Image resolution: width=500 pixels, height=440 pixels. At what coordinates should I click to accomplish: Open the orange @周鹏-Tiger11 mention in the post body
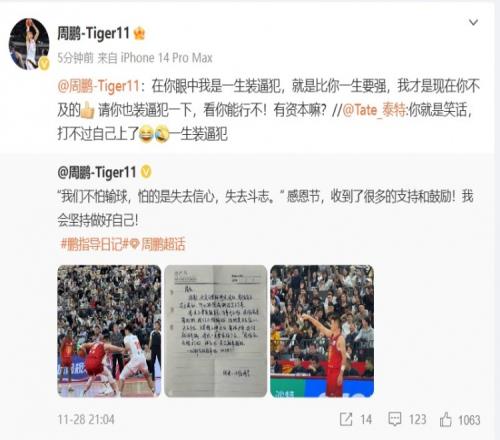tap(98, 86)
